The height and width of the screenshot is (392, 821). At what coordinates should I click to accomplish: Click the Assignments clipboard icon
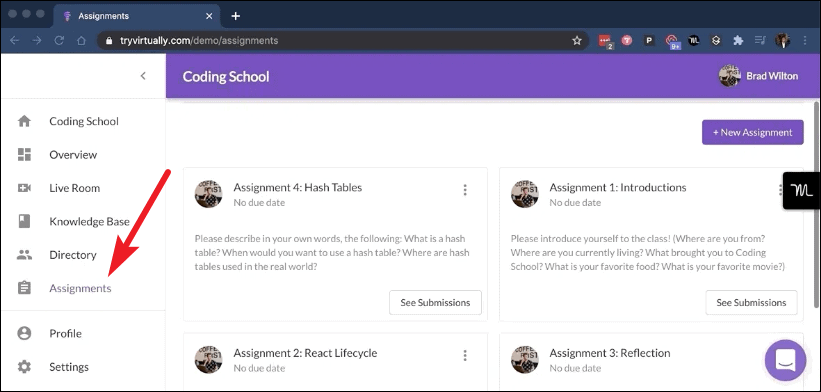pos(24,288)
